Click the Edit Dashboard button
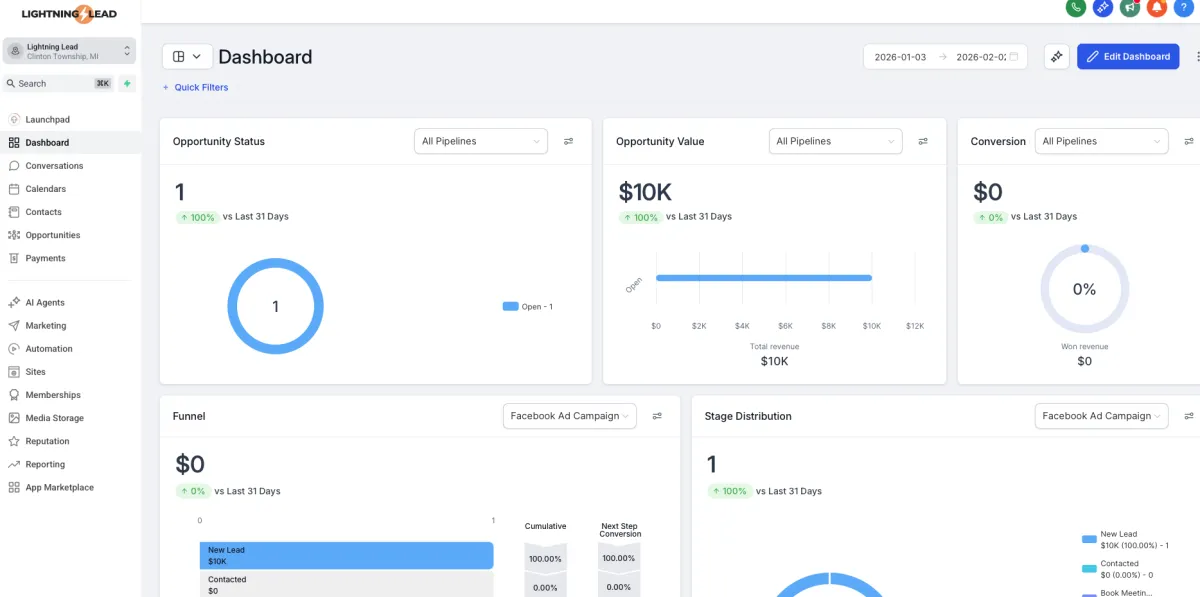 click(1128, 57)
